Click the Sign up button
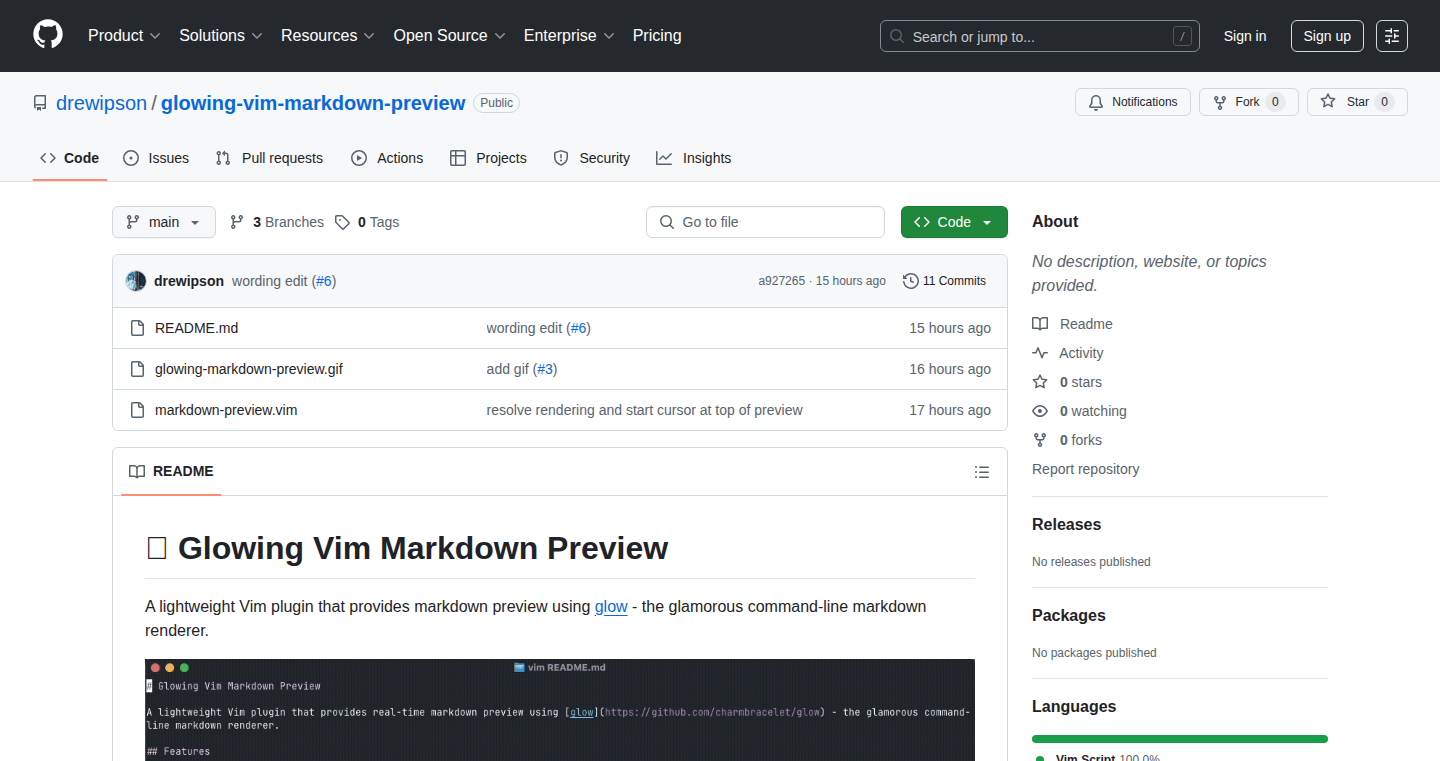The image size is (1440, 761). (1327, 36)
